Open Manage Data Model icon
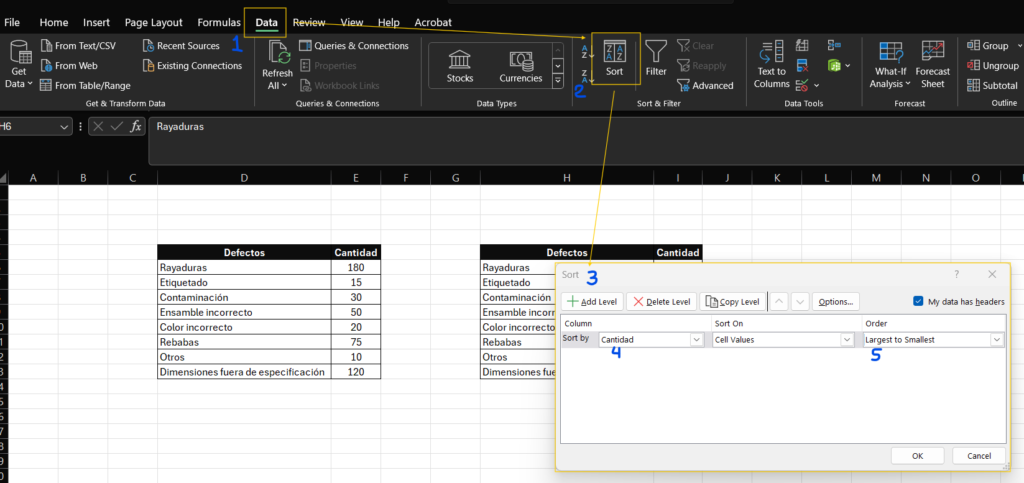This screenshot has height=483, width=1024. 834,65
